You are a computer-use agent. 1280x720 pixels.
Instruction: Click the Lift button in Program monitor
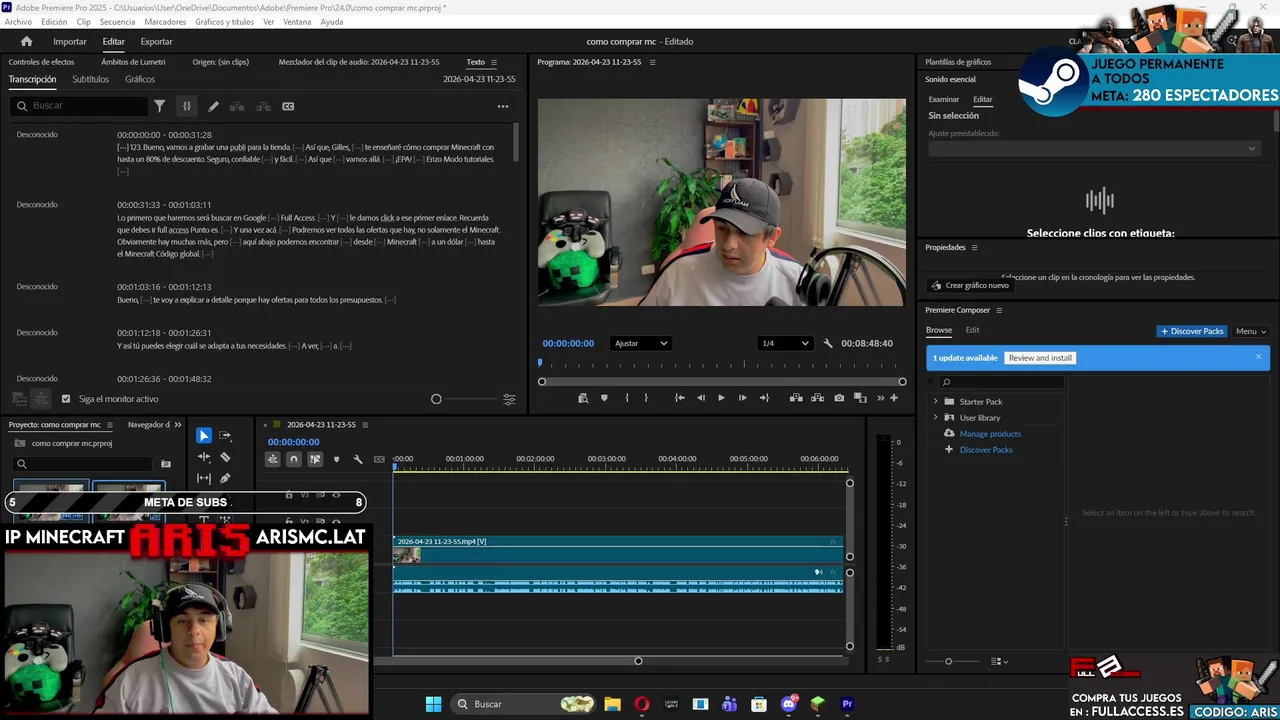tap(796, 398)
